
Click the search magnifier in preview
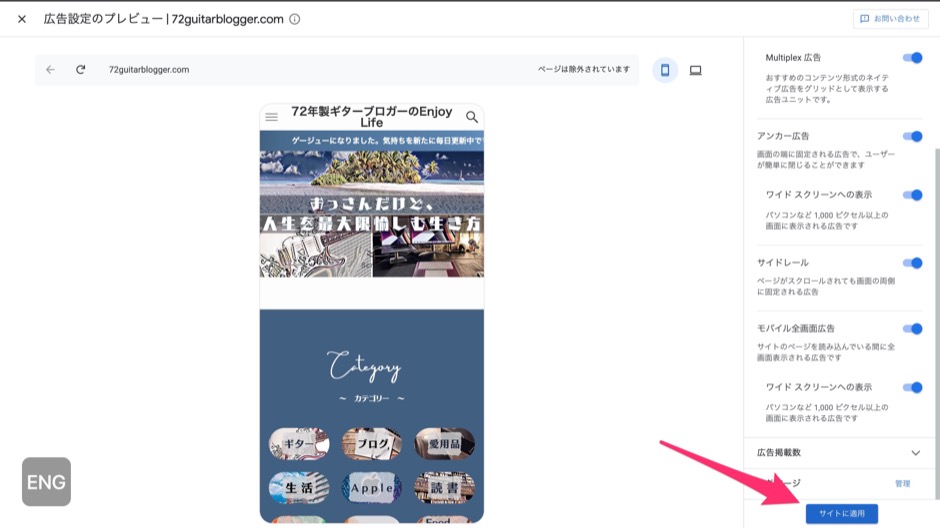tap(472, 117)
